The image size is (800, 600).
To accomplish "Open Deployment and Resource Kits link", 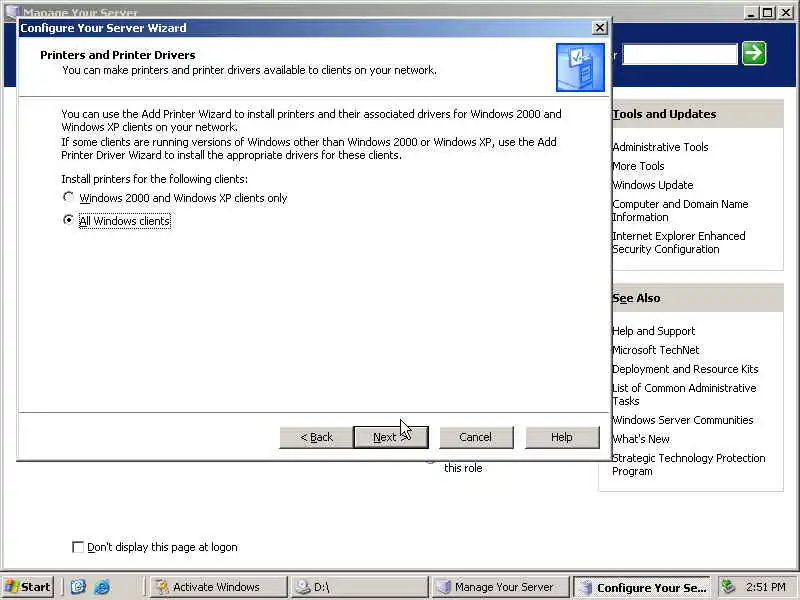I will coord(685,369).
